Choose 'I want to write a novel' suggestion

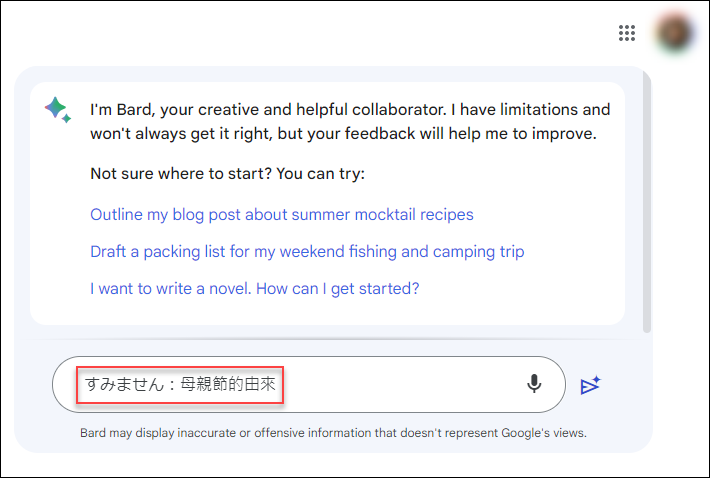pos(254,289)
